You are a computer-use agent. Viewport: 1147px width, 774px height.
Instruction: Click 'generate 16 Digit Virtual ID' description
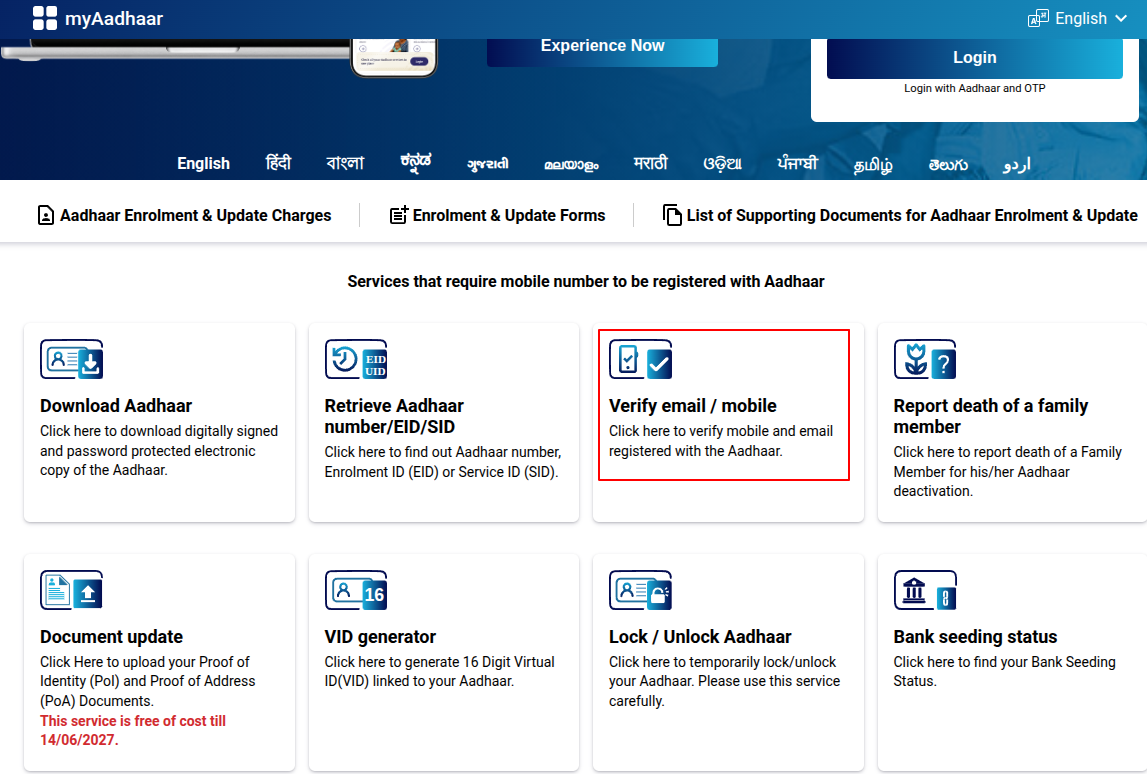(439, 672)
